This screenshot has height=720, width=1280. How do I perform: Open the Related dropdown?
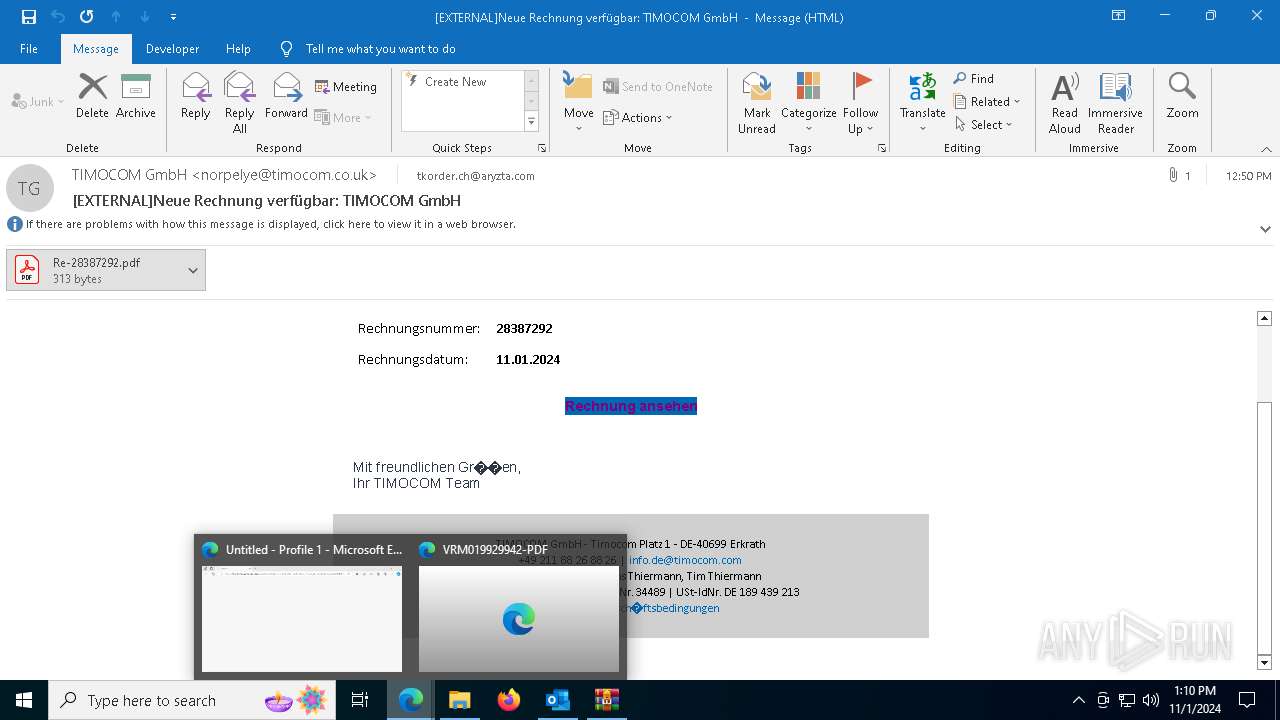987,102
